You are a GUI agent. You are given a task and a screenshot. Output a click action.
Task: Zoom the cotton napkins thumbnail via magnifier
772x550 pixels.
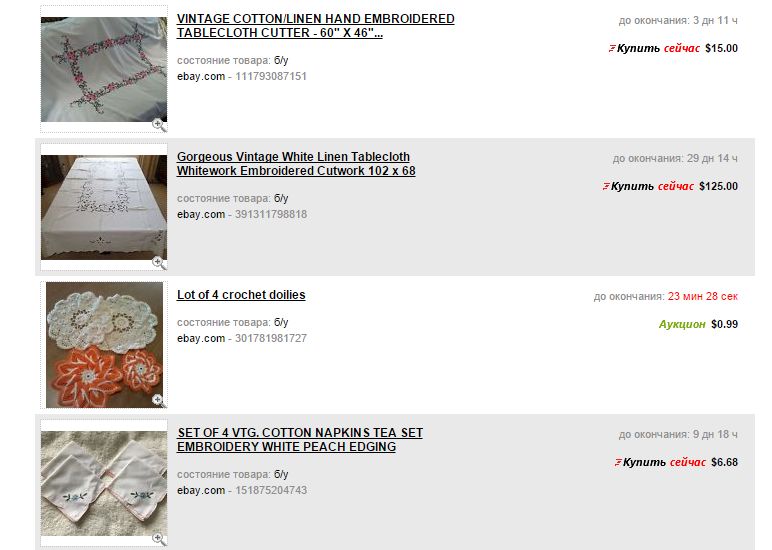(x=159, y=539)
